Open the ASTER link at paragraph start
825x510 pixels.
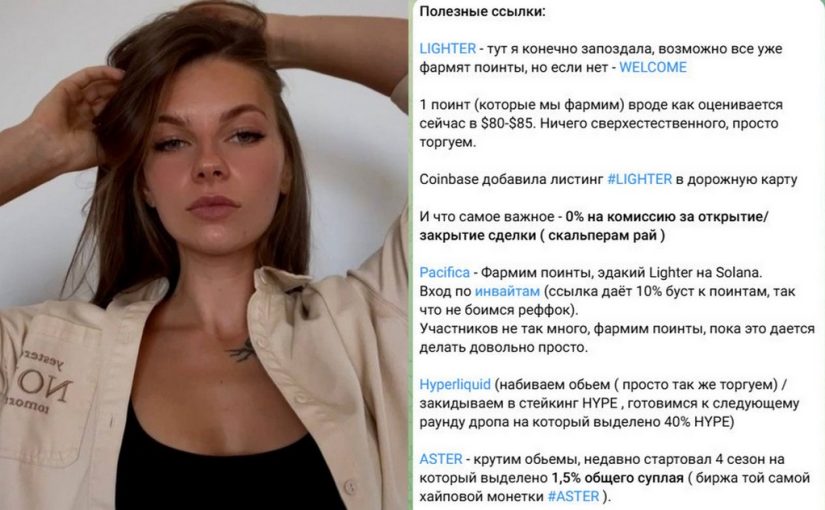pyautogui.click(x=441, y=459)
